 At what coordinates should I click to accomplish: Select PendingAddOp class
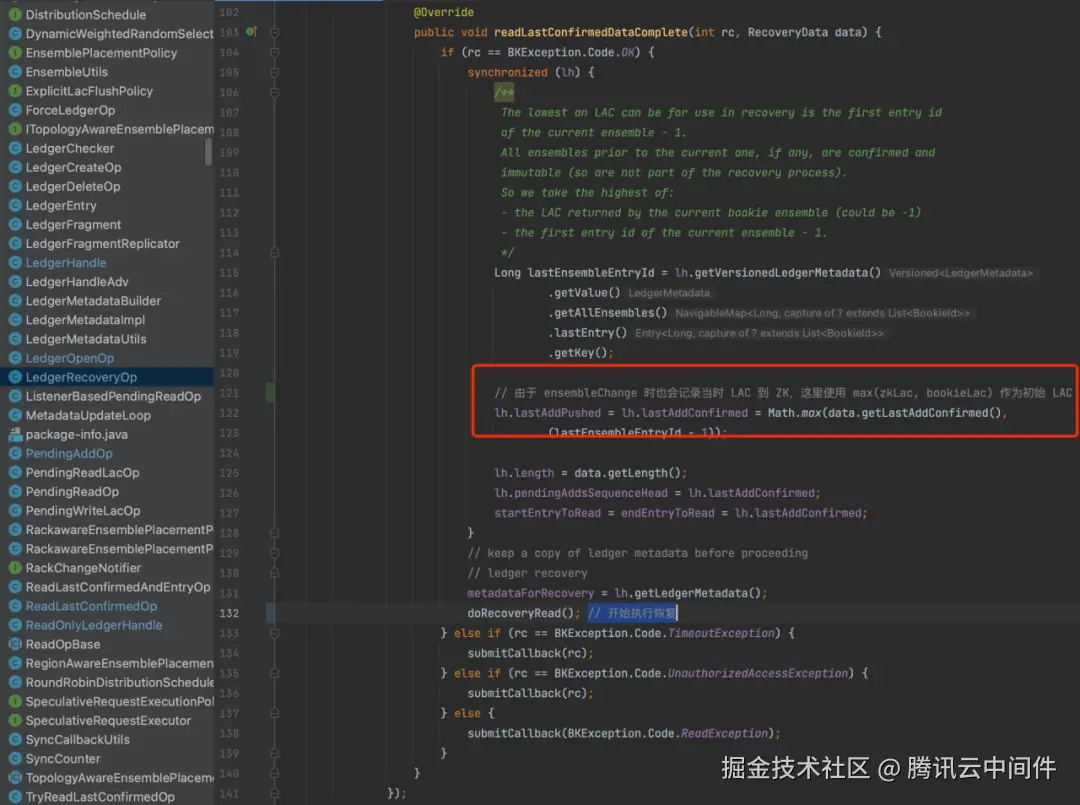(69, 453)
